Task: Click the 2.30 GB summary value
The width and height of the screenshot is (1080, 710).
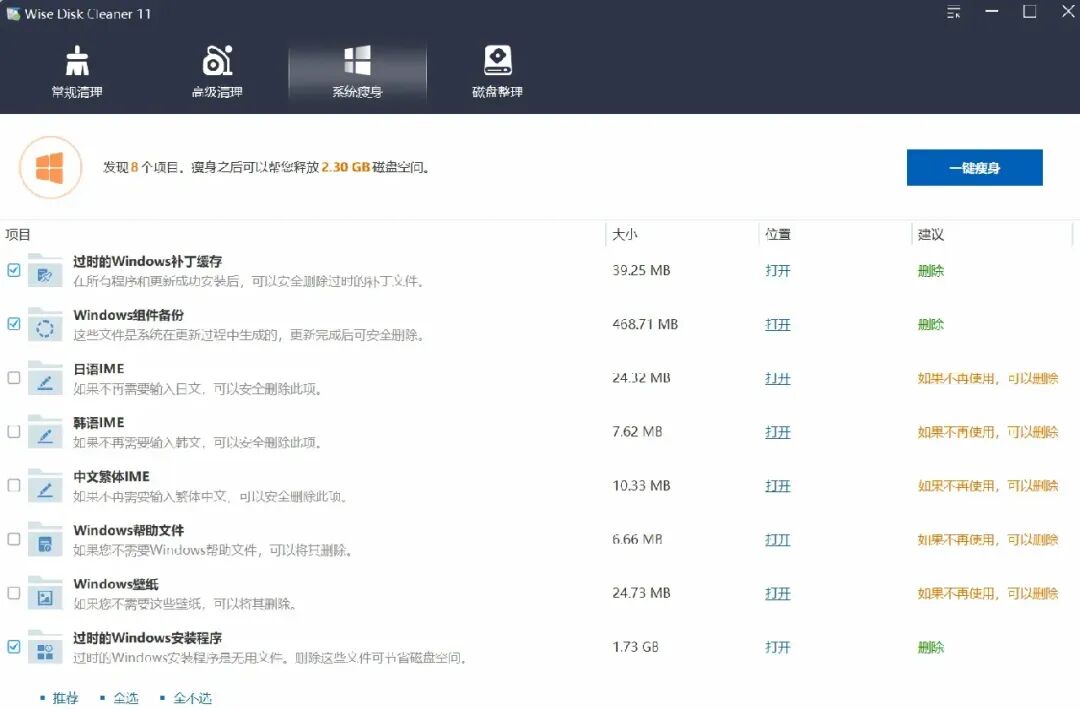Action: [x=346, y=167]
